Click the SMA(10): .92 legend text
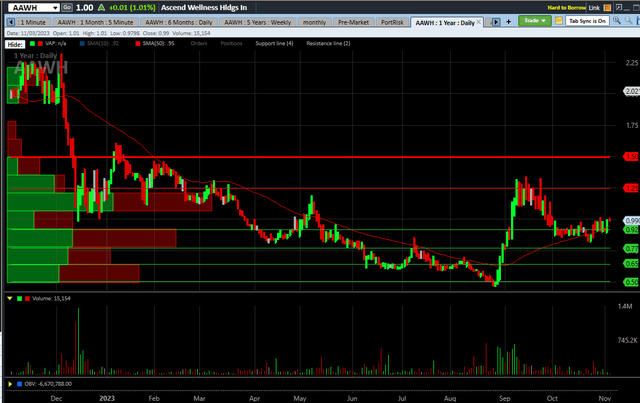Image resolution: width=640 pixels, height=403 pixels. [103, 43]
